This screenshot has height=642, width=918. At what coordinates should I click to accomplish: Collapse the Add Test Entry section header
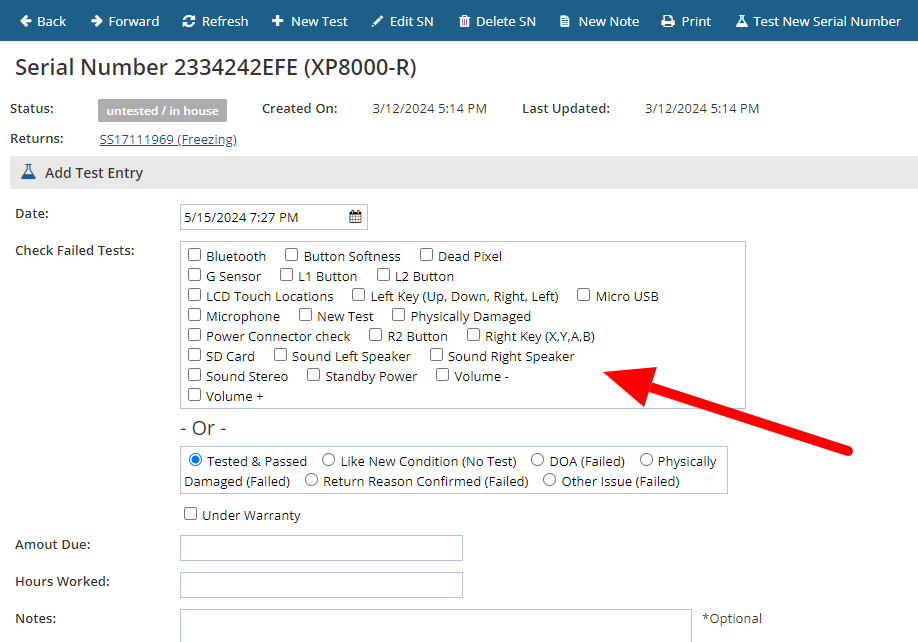pyautogui.click(x=94, y=173)
